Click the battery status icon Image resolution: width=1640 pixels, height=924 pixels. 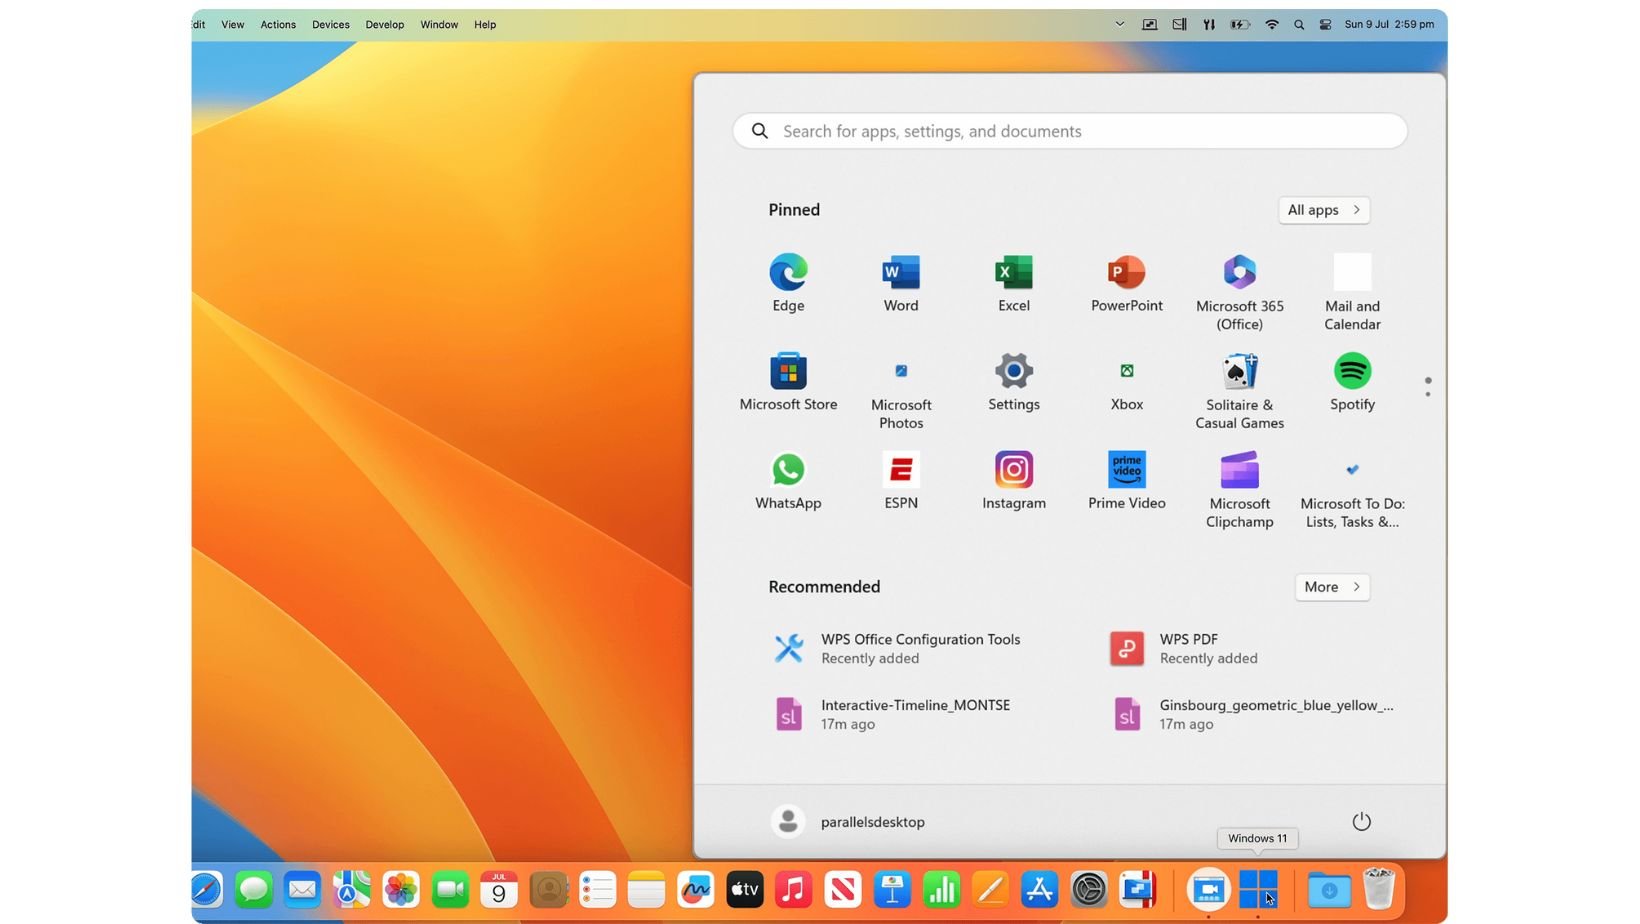1240,25
